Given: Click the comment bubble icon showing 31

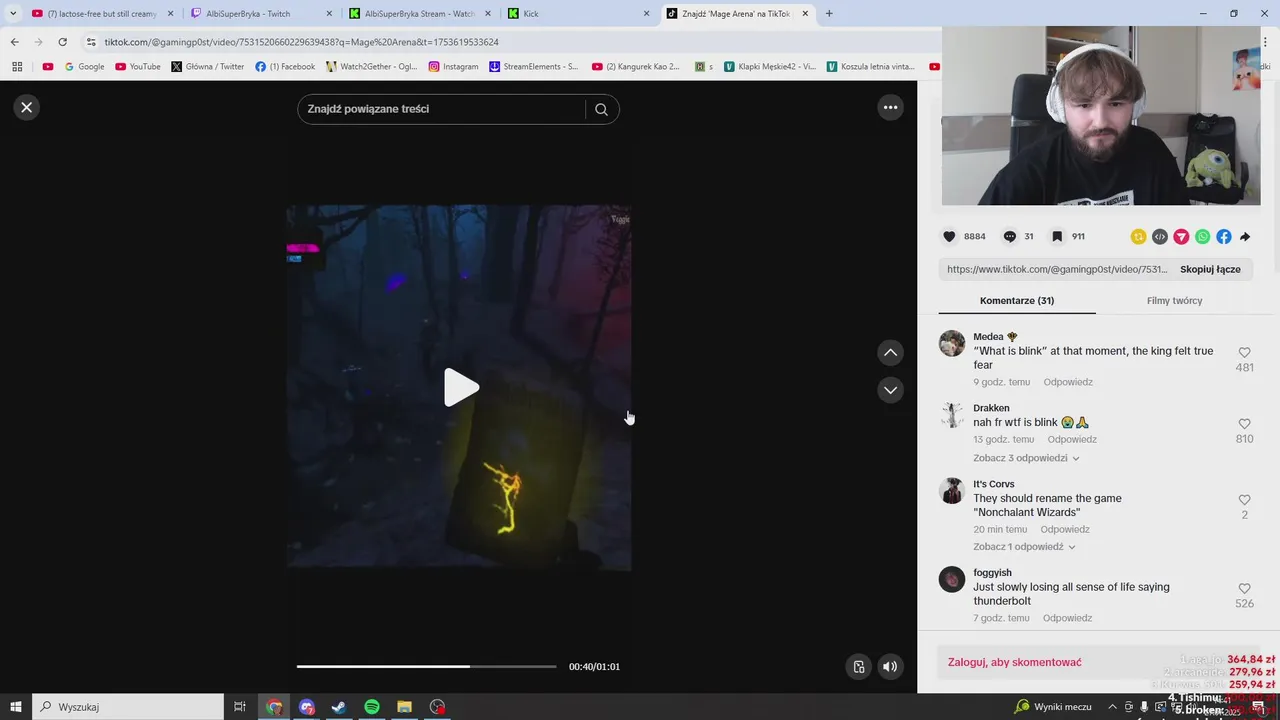Looking at the screenshot, I should pos(1009,237).
